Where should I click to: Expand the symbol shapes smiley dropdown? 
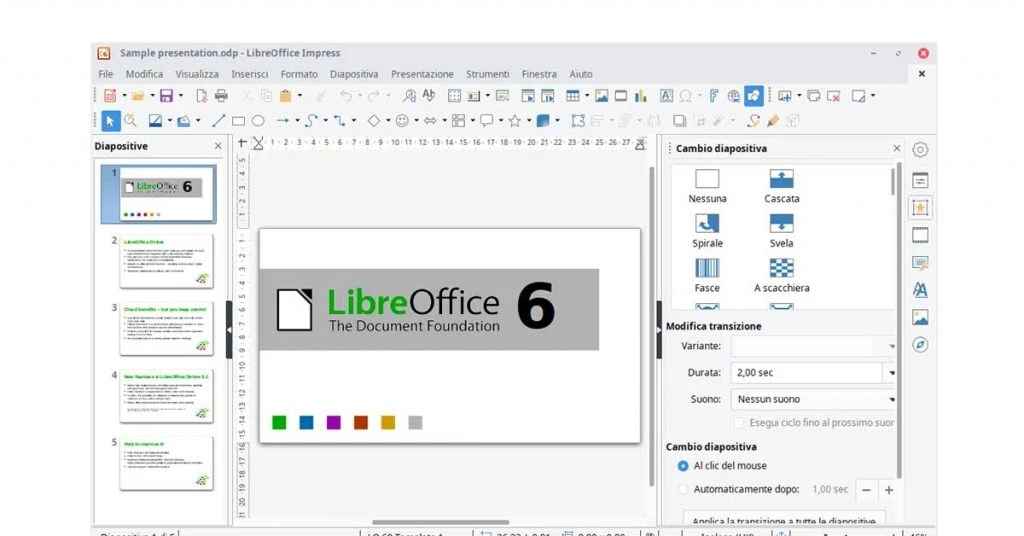click(416, 121)
